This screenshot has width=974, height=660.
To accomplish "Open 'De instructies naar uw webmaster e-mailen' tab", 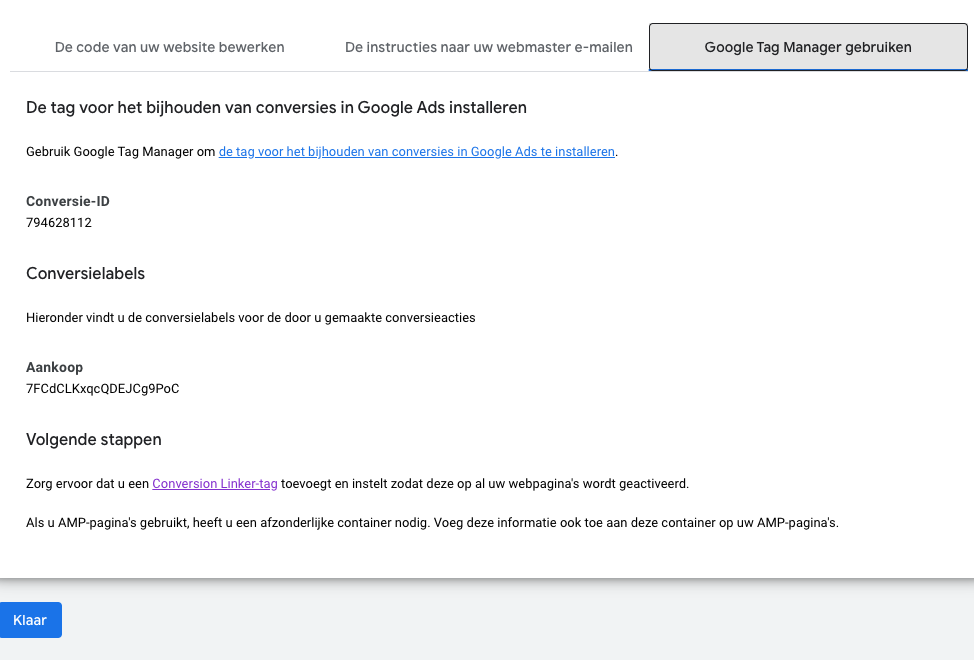I will (488, 47).
